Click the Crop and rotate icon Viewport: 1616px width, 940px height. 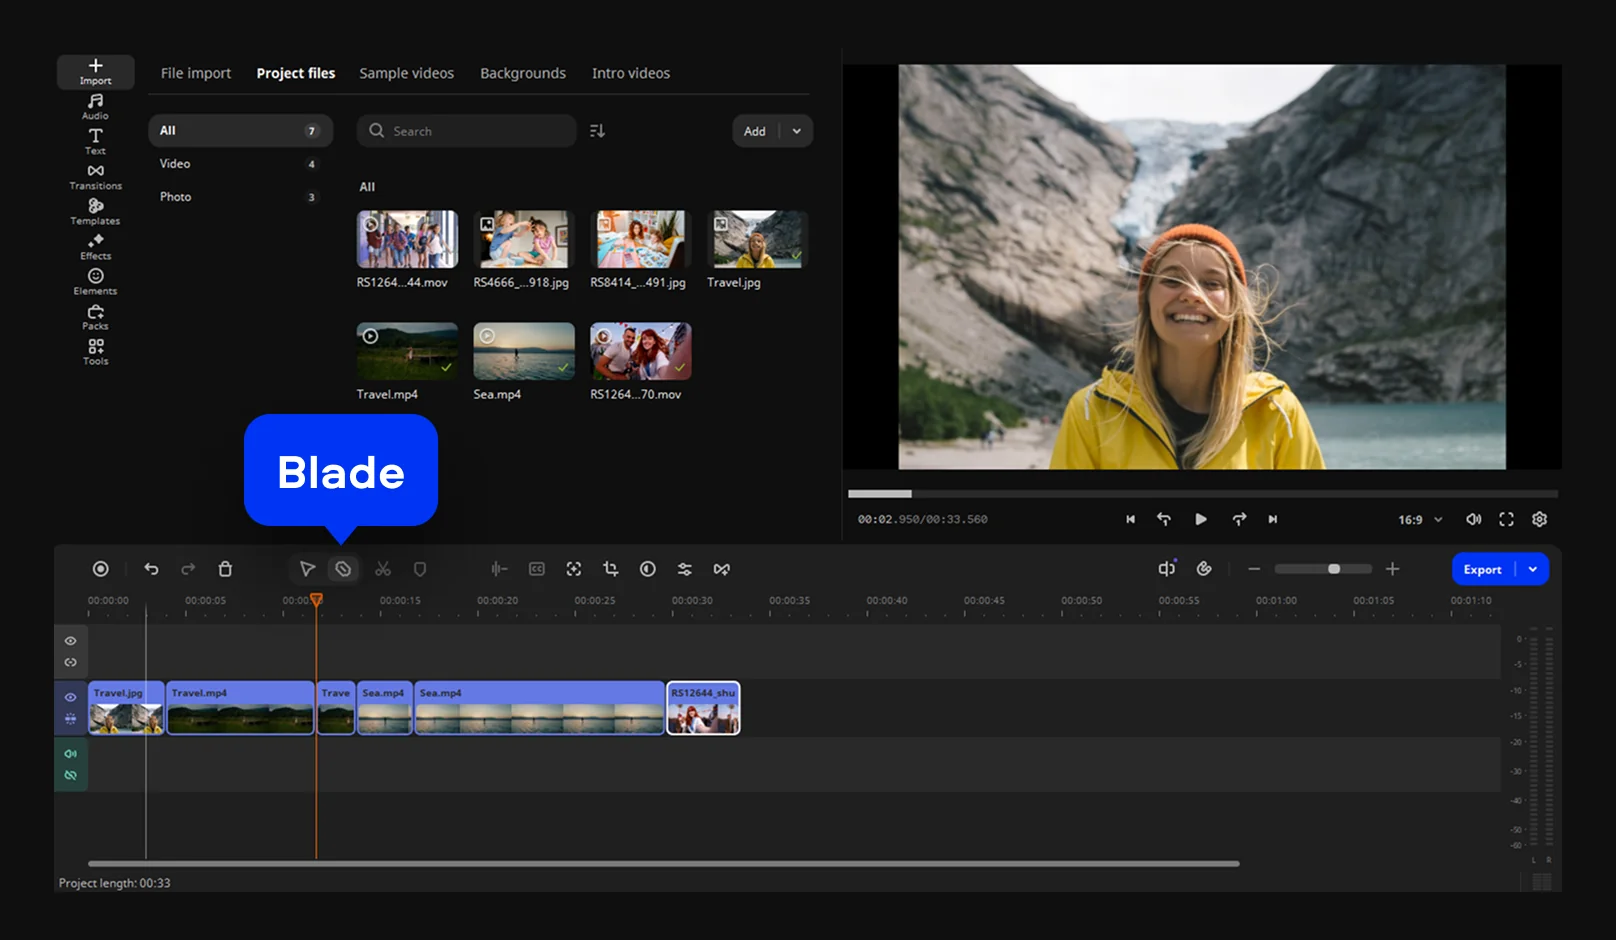(x=611, y=569)
